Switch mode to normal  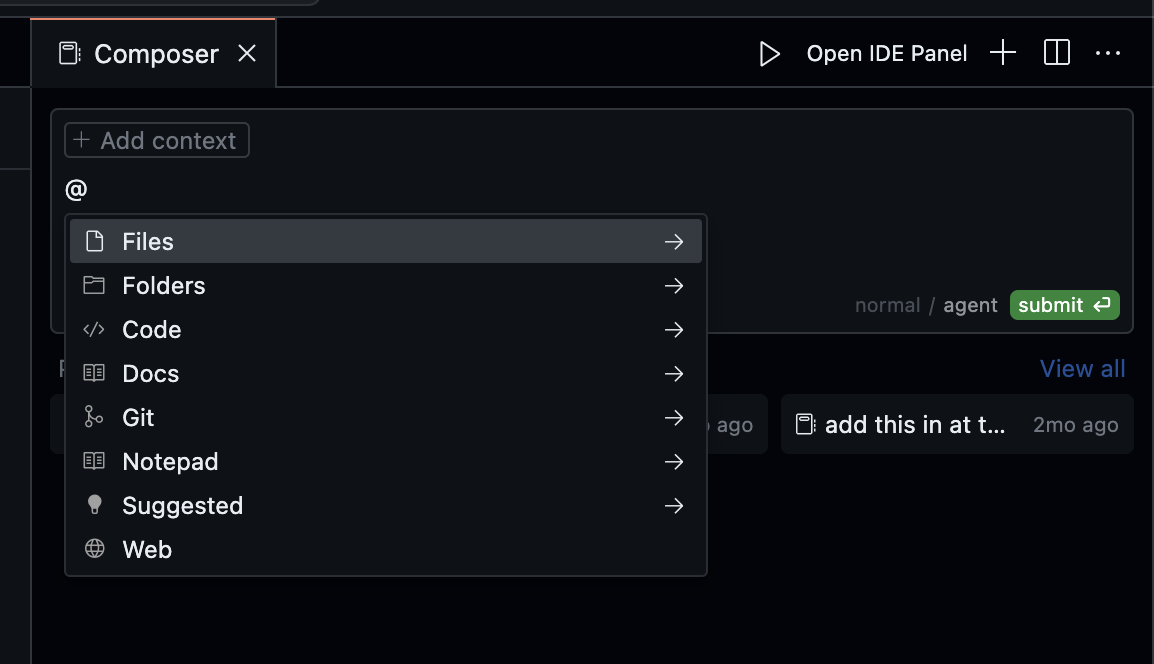pyautogui.click(x=887, y=305)
